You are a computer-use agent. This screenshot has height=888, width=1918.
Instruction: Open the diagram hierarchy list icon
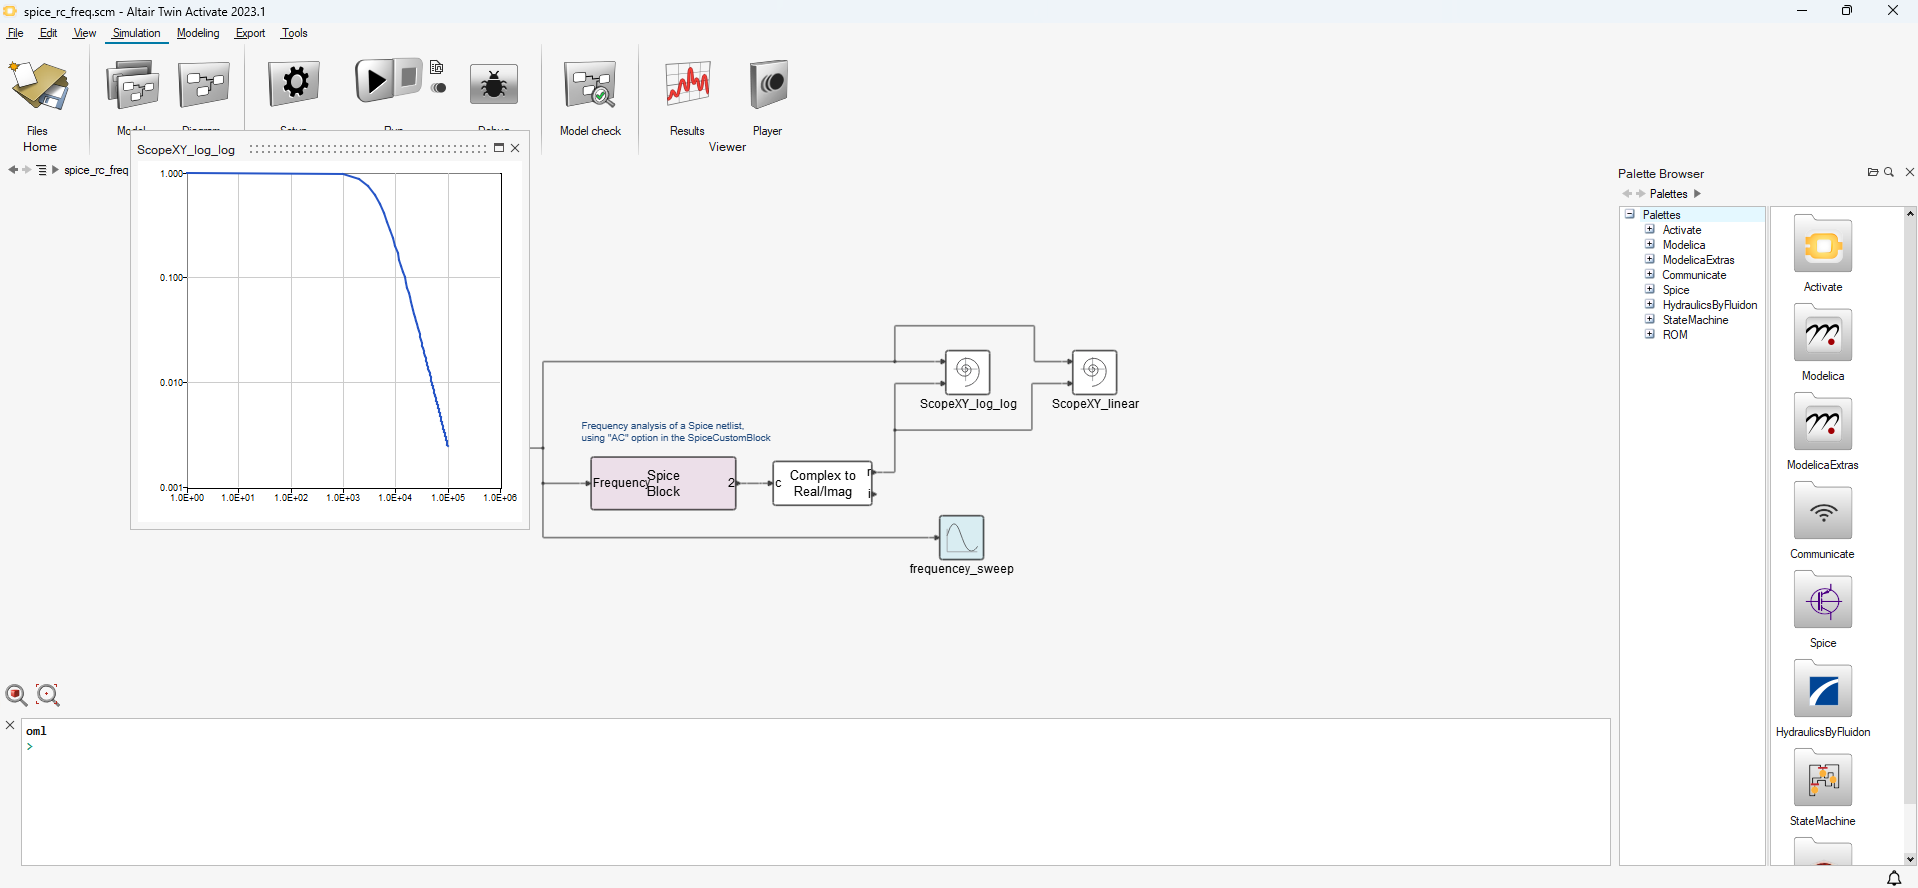(x=42, y=170)
